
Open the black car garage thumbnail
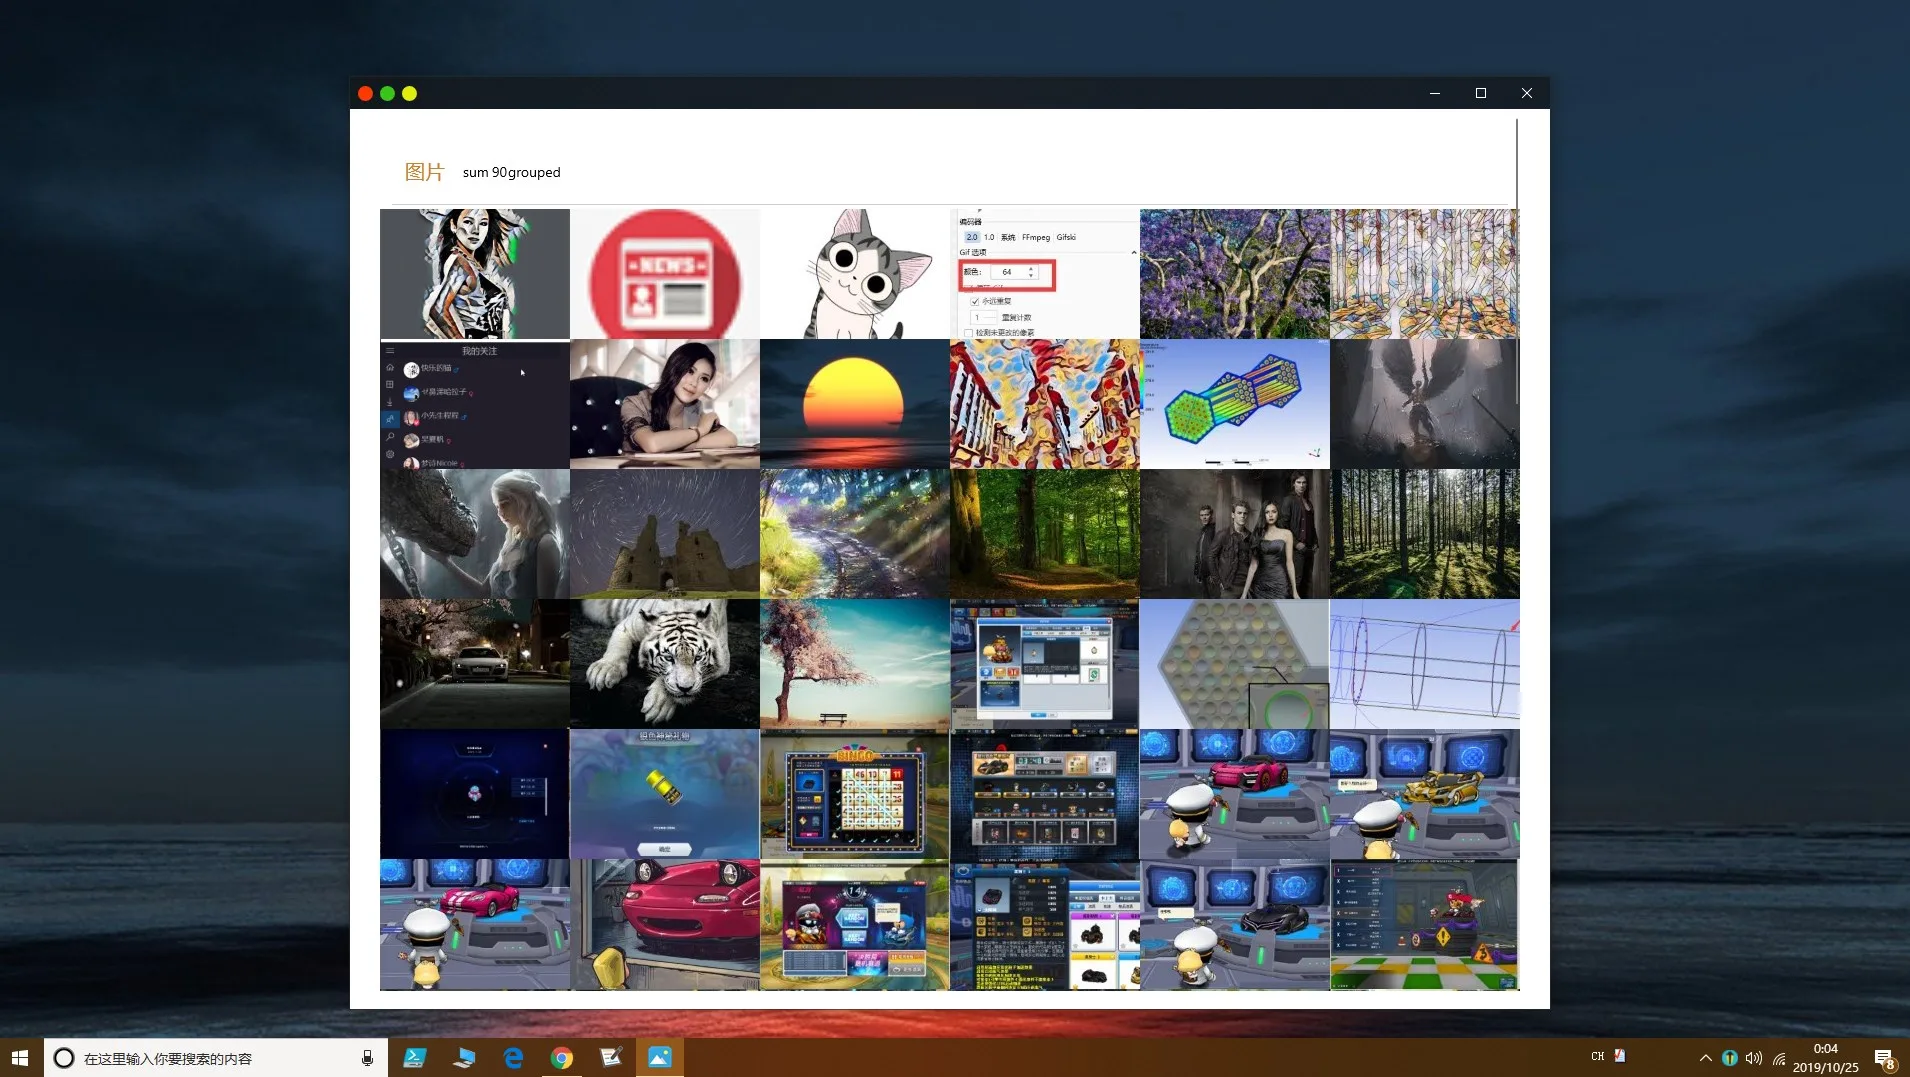1235,924
